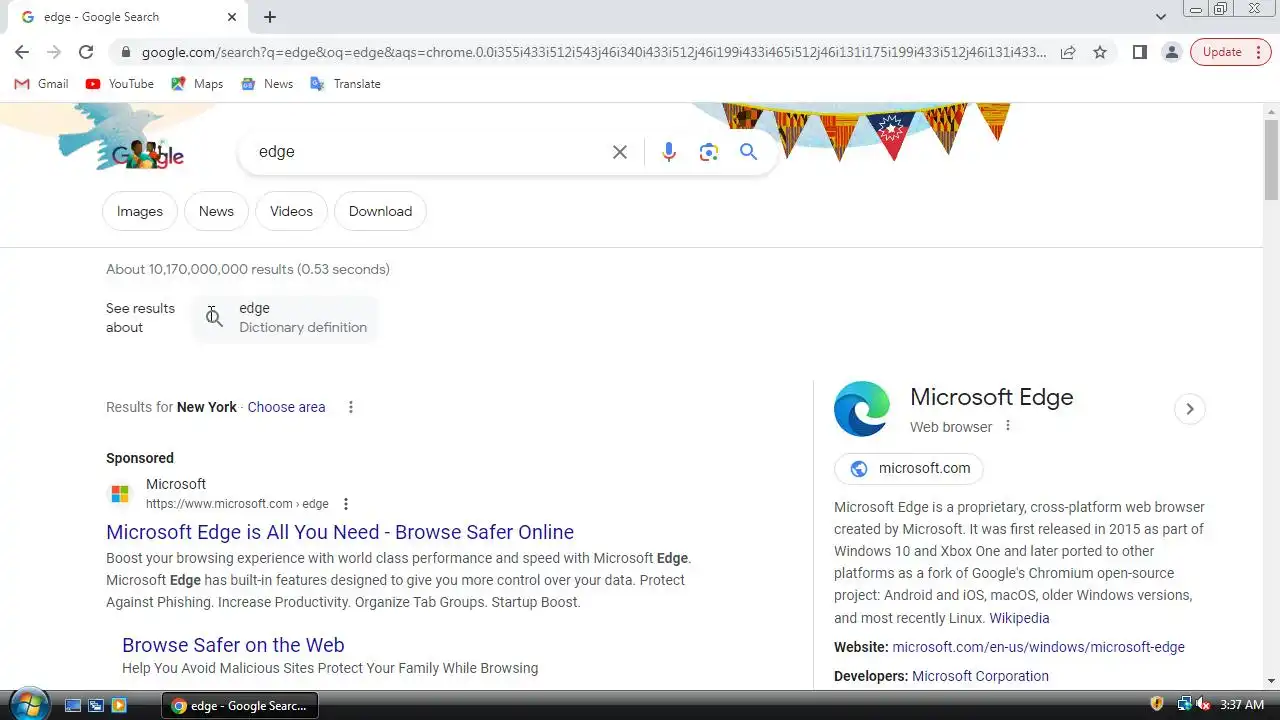The image size is (1280, 720).
Task: Clear the search box with the X icon
Action: [620, 152]
